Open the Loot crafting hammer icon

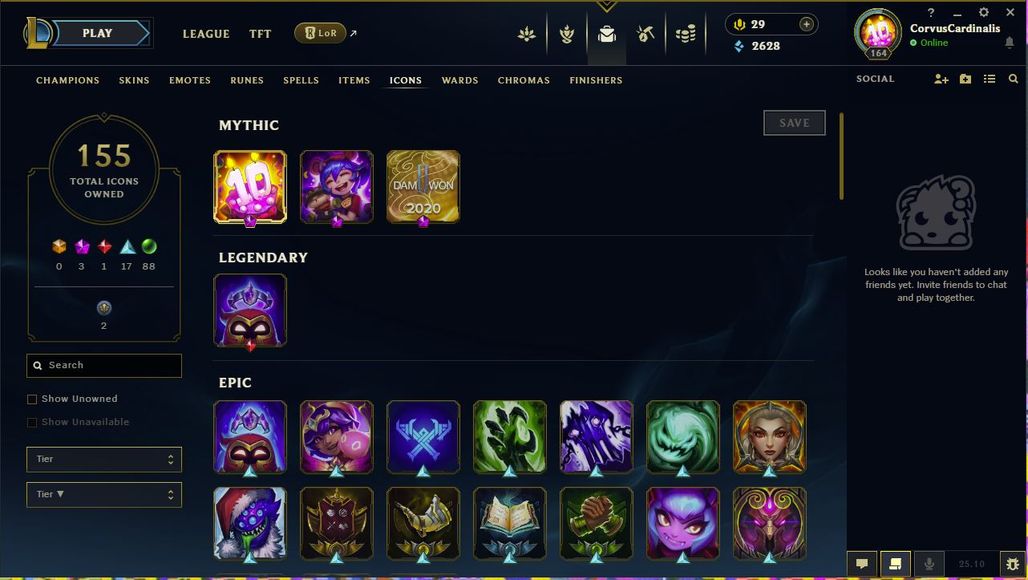[x=646, y=33]
